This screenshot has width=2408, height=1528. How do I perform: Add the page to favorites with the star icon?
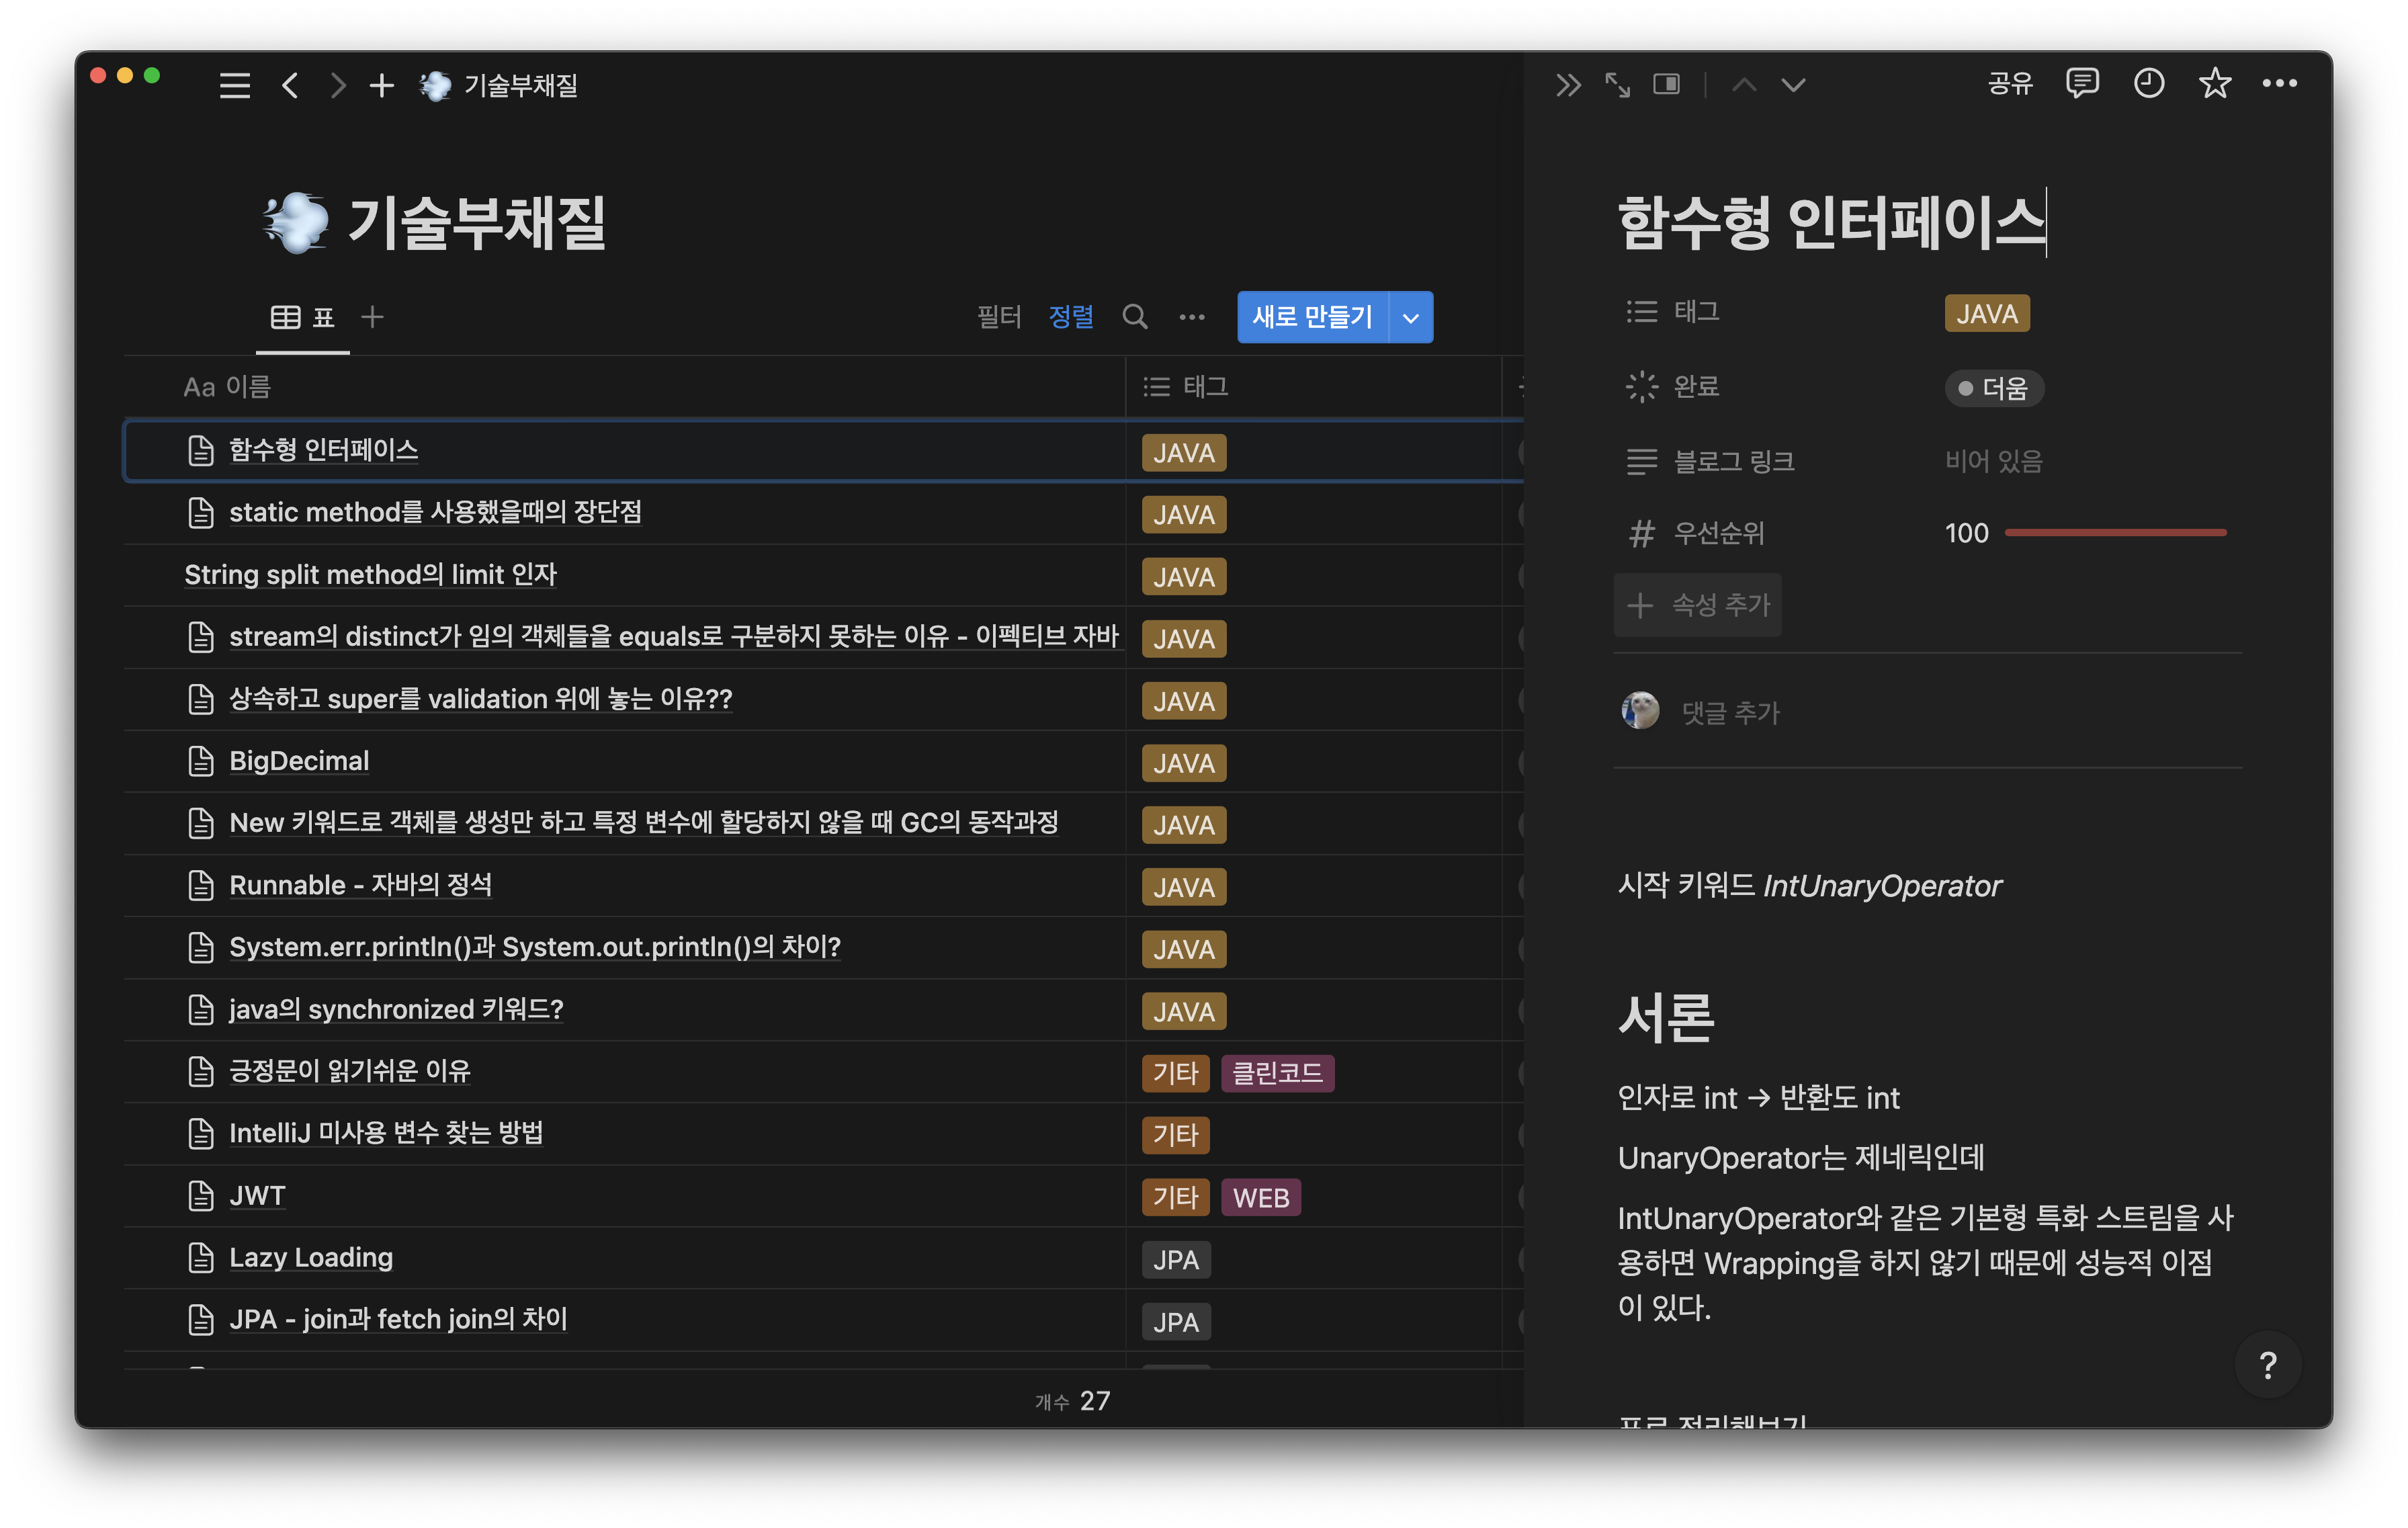(x=2214, y=83)
